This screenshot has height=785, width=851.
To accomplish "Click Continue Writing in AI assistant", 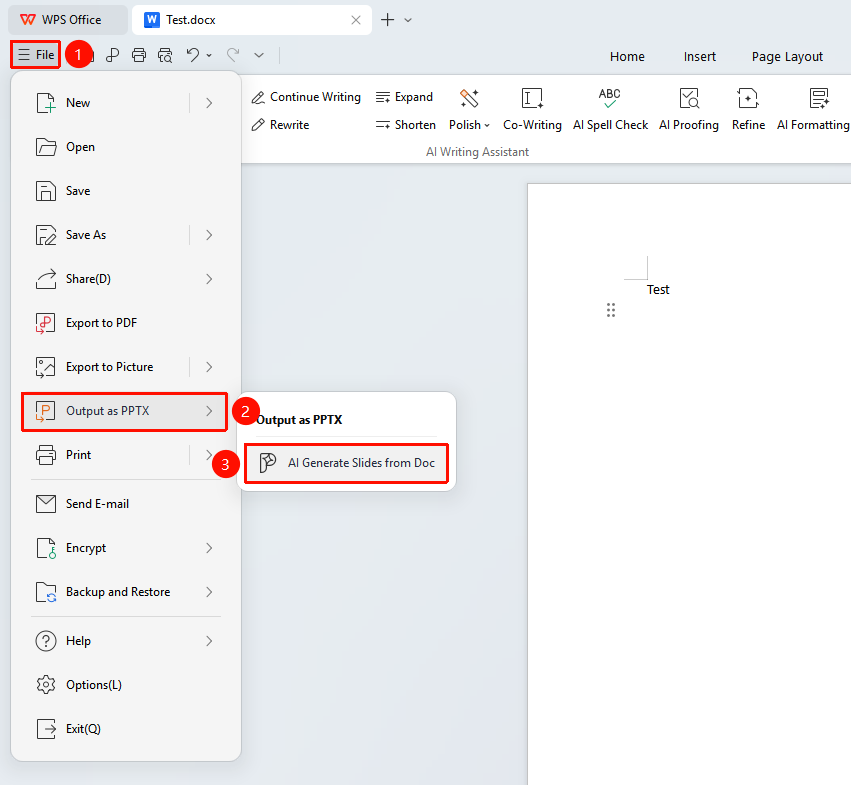I will (x=306, y=97).
